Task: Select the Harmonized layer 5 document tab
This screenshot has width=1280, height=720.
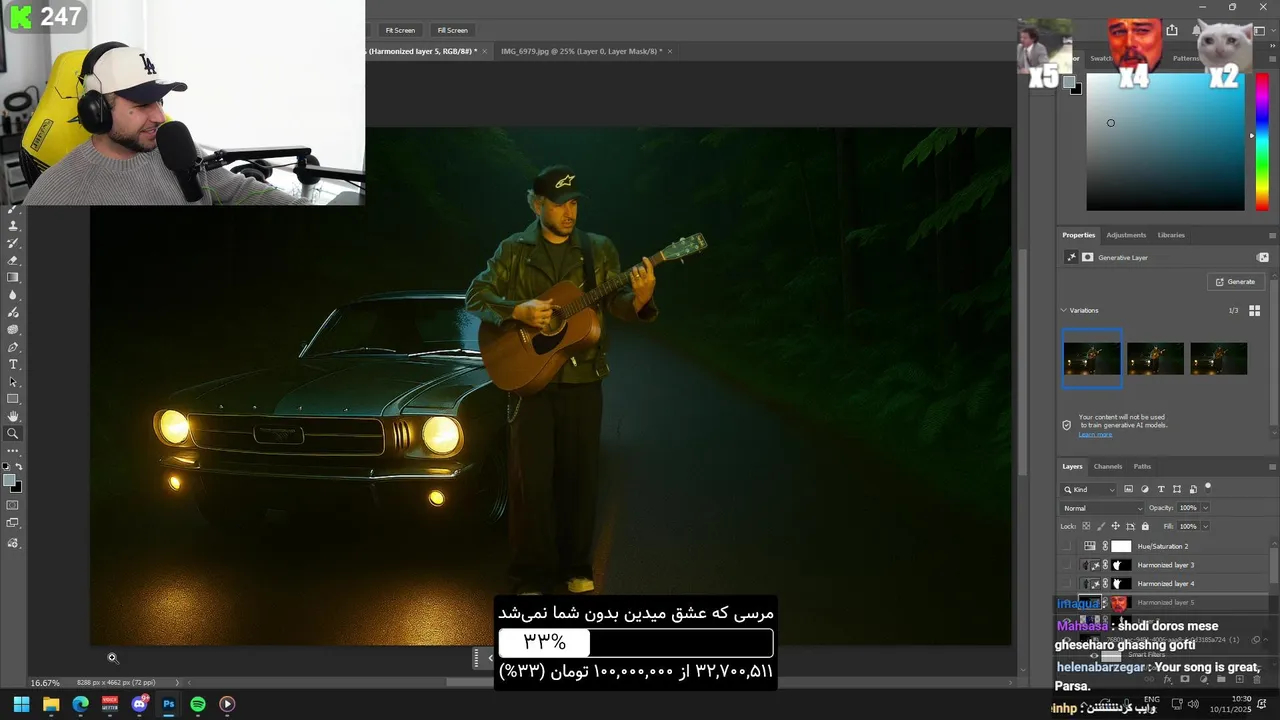Action: click(x=423, y=51)
